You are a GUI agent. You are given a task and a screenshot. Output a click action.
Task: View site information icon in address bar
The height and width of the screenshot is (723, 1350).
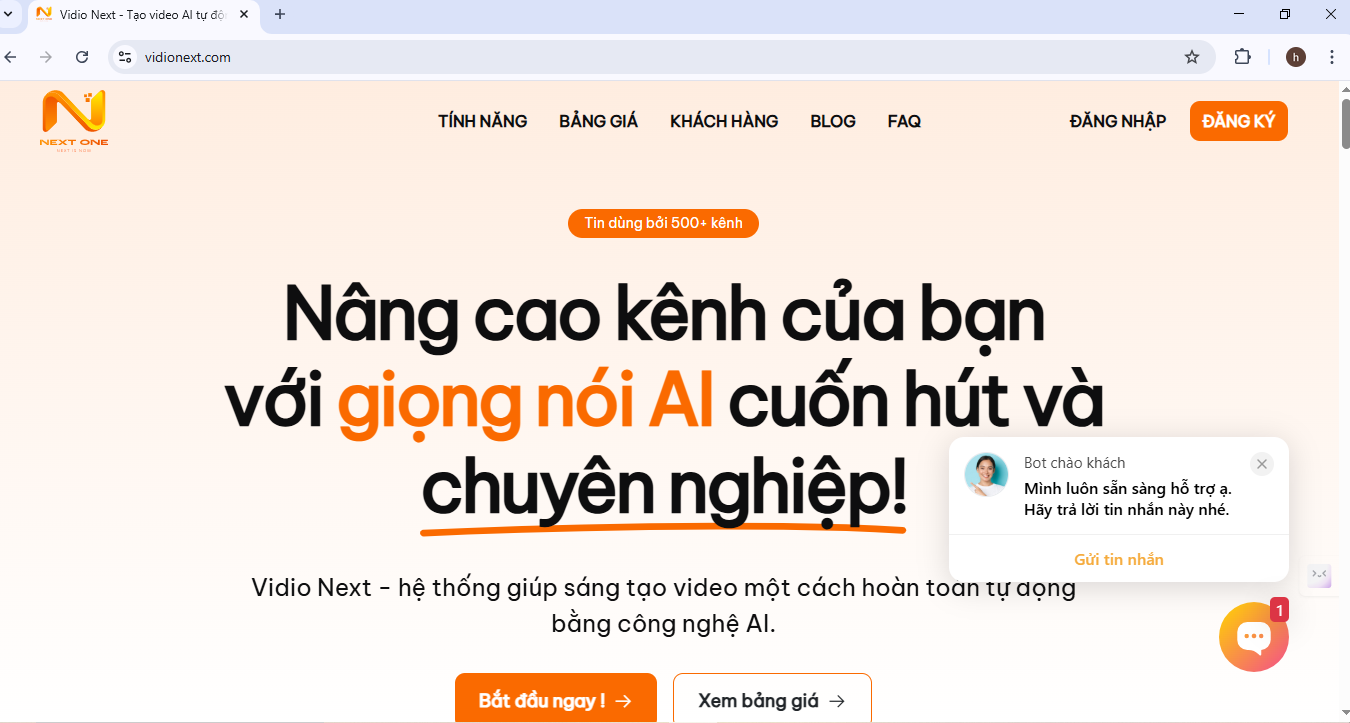pos(125,57)
